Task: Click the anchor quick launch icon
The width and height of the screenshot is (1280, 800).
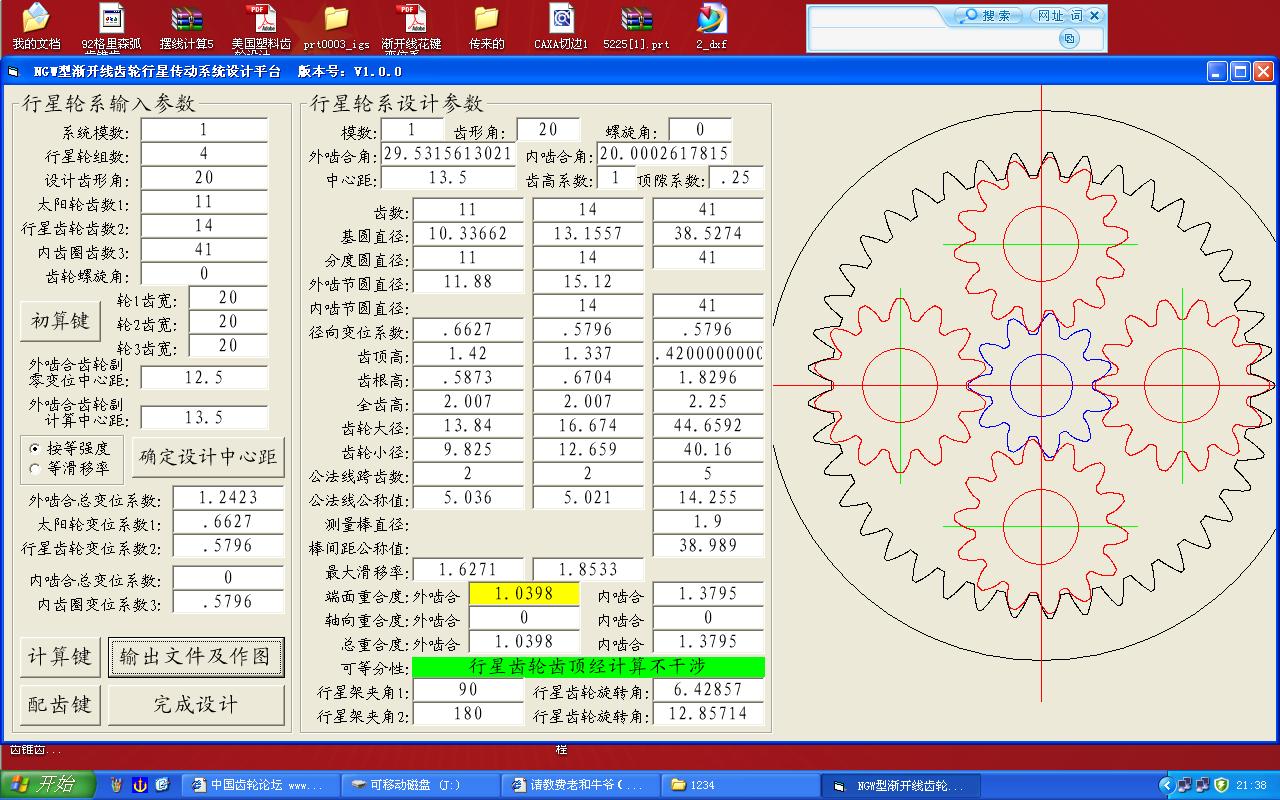Action: click(140, 785)
